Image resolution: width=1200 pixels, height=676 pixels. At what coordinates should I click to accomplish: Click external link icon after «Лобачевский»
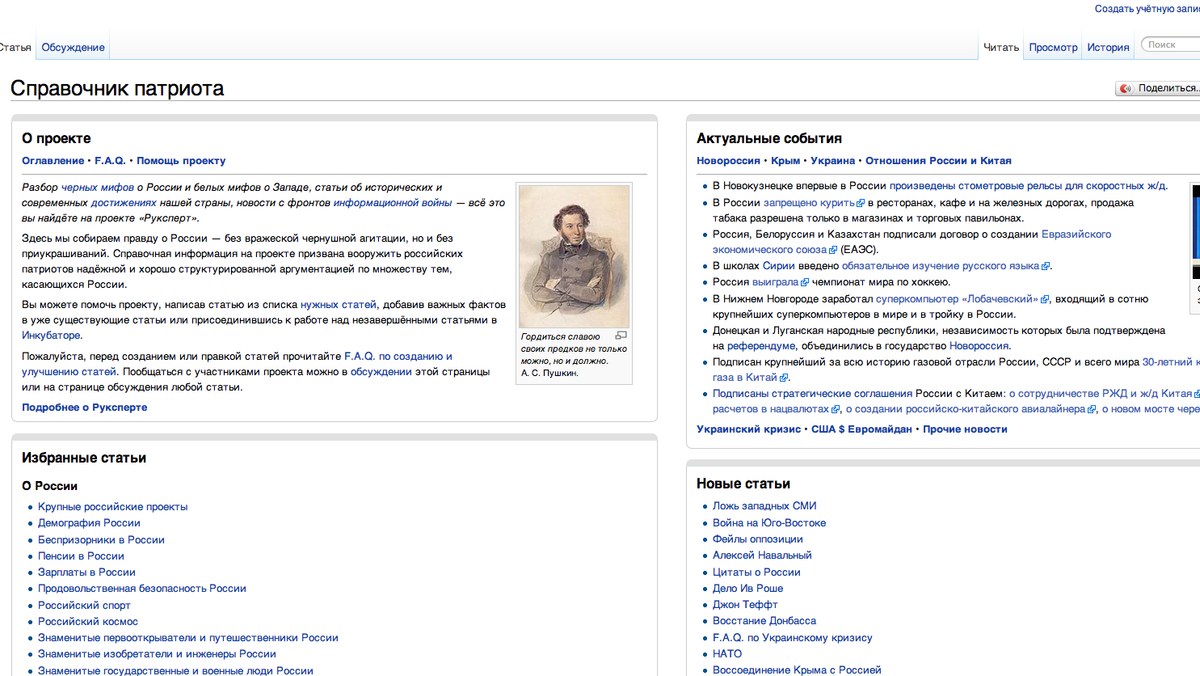(x=1045, y=299)
